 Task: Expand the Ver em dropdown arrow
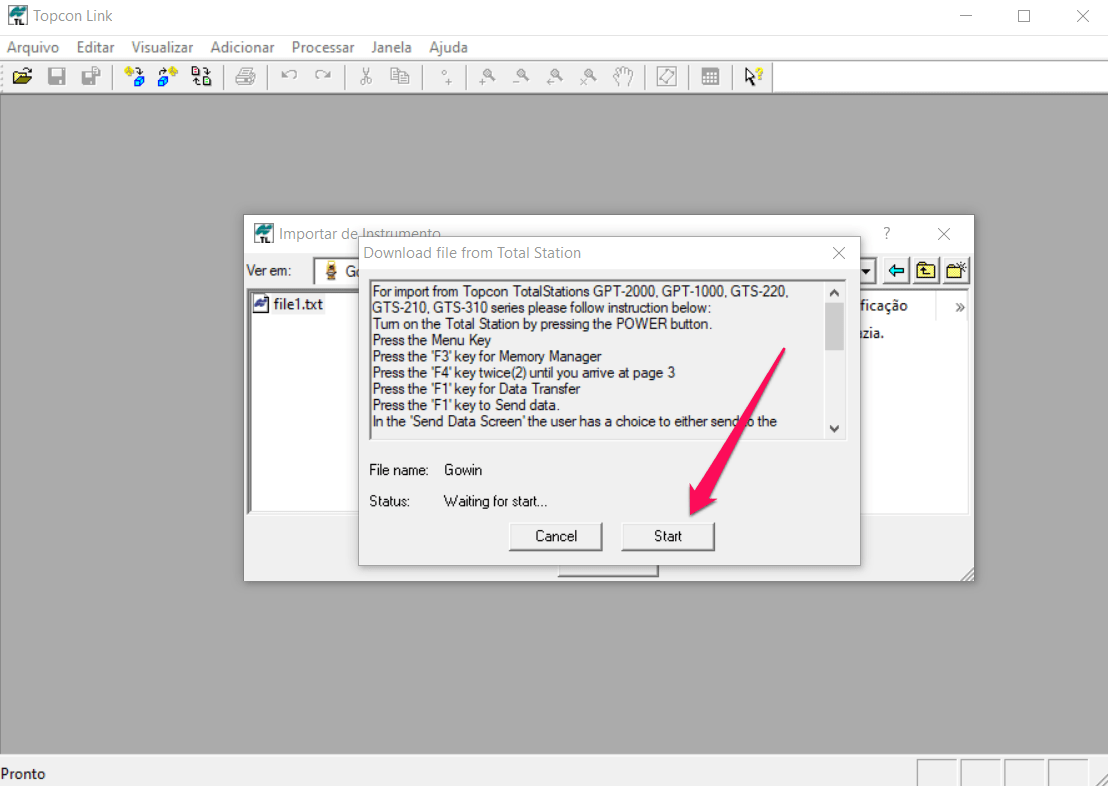pos(867,271)
